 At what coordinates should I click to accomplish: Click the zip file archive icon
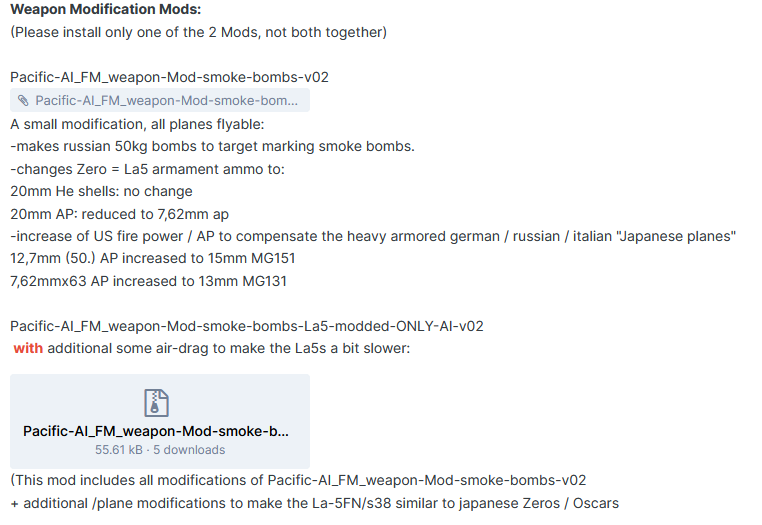pos(156,403)
